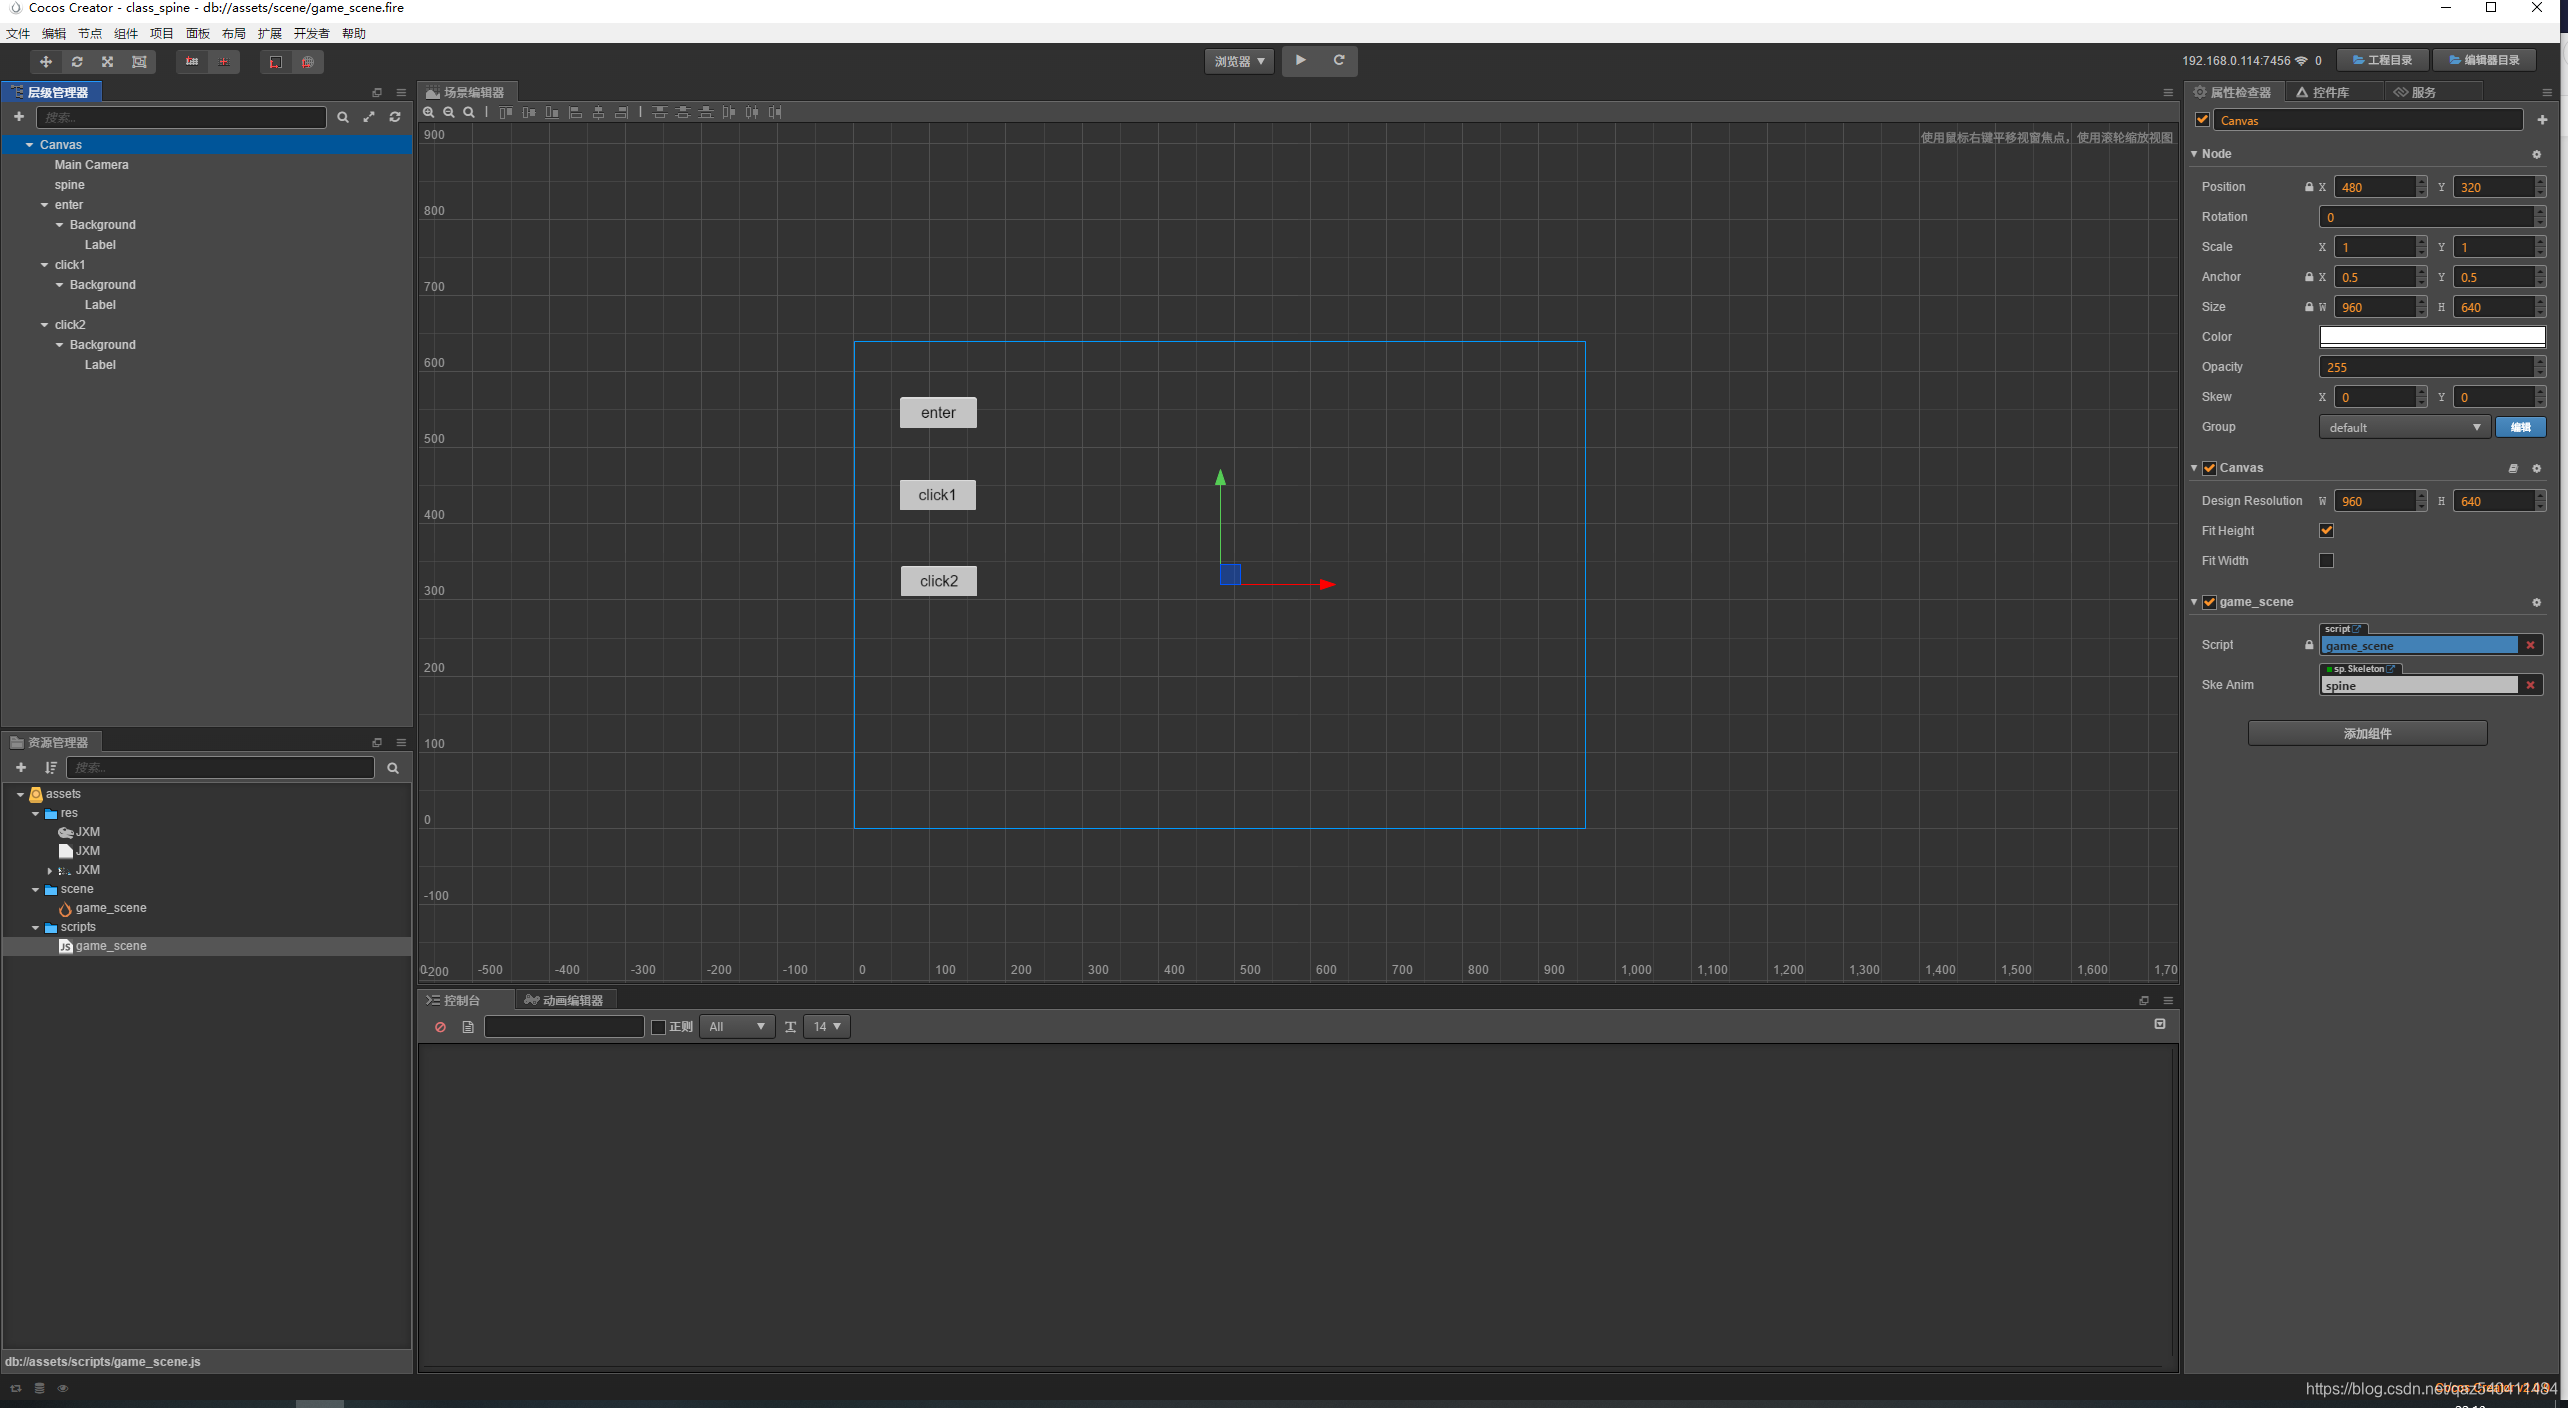Viewport: 2568px width, 1408px height.
Task: Toggle the regex checkbox in console
Action: click(658, 1027)
